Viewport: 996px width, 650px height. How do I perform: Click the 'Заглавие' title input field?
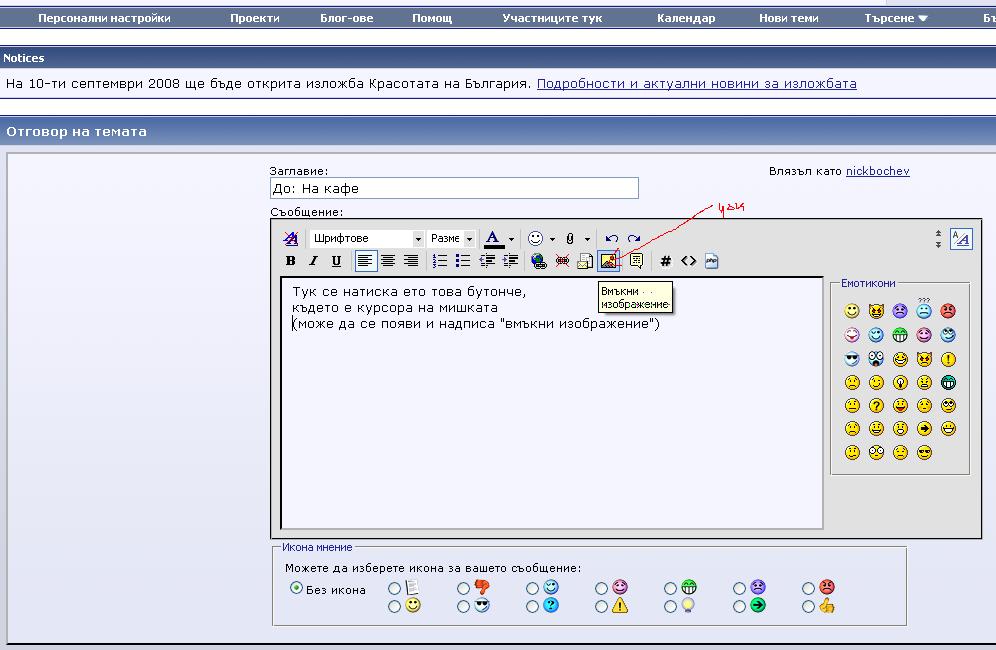(454, 188)
